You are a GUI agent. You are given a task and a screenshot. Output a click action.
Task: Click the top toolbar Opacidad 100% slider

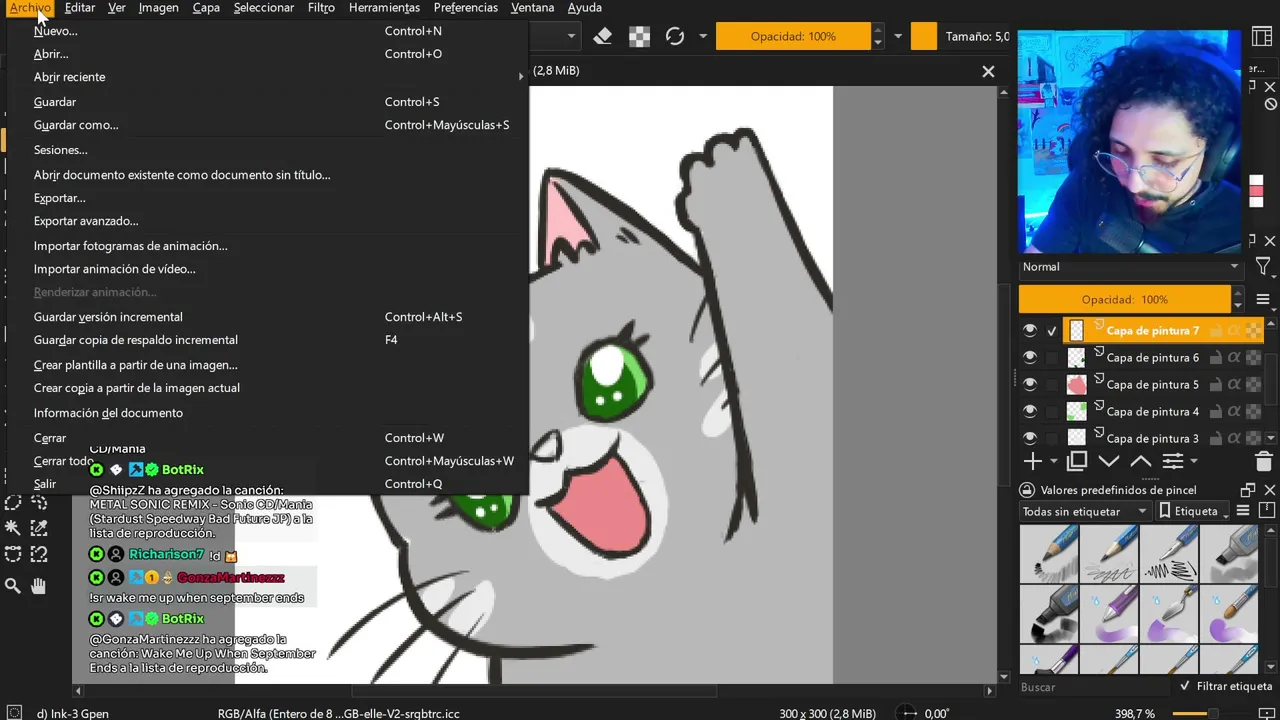pyautogui.click(x=793, y=36)
